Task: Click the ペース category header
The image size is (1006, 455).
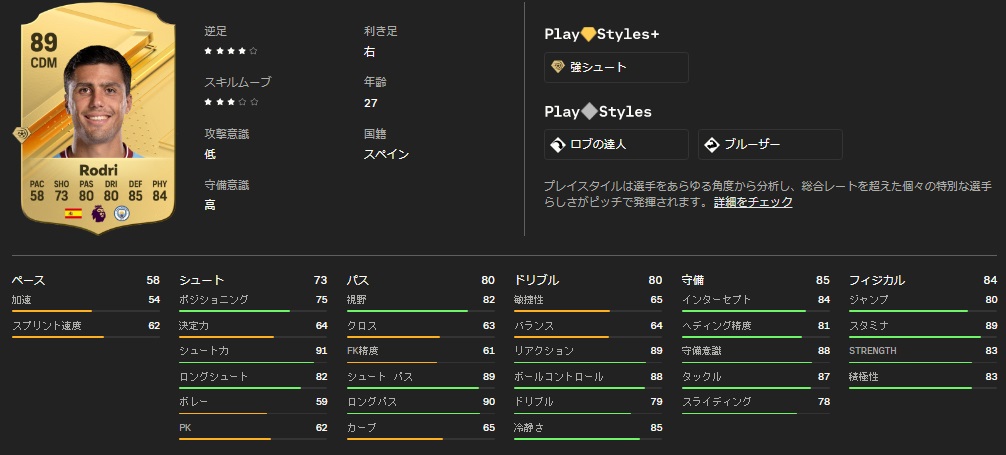Action: [28, 281]
